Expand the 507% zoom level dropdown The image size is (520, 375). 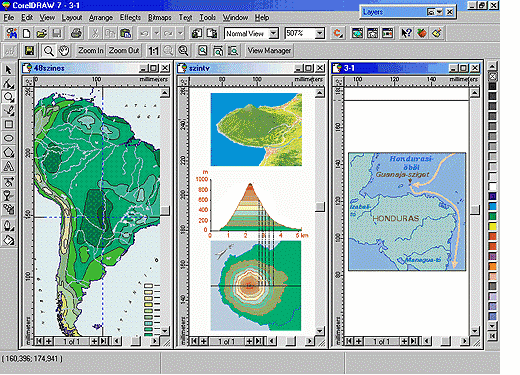click(319, 33)
